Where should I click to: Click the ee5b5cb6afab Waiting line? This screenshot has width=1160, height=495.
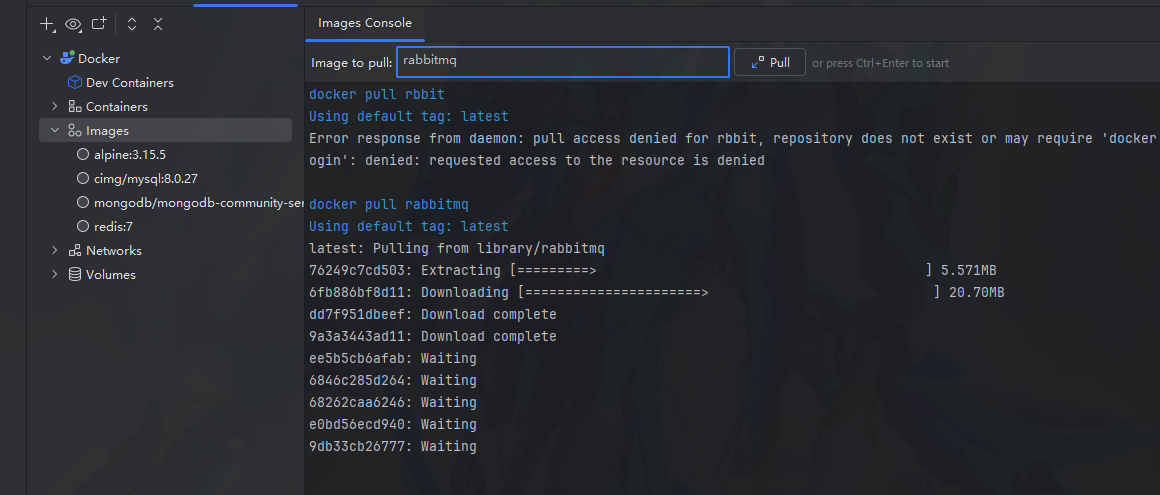click(x=393, y=358)
